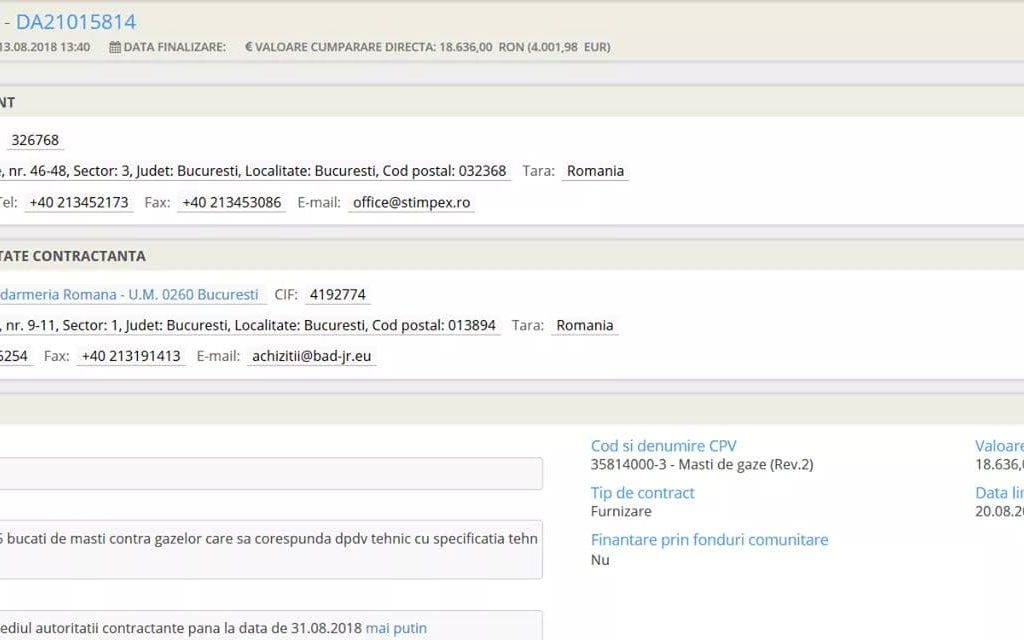Screen dimensions: 1024x640
Task: Click the empty text field above the description
Action: click(270, 474)
